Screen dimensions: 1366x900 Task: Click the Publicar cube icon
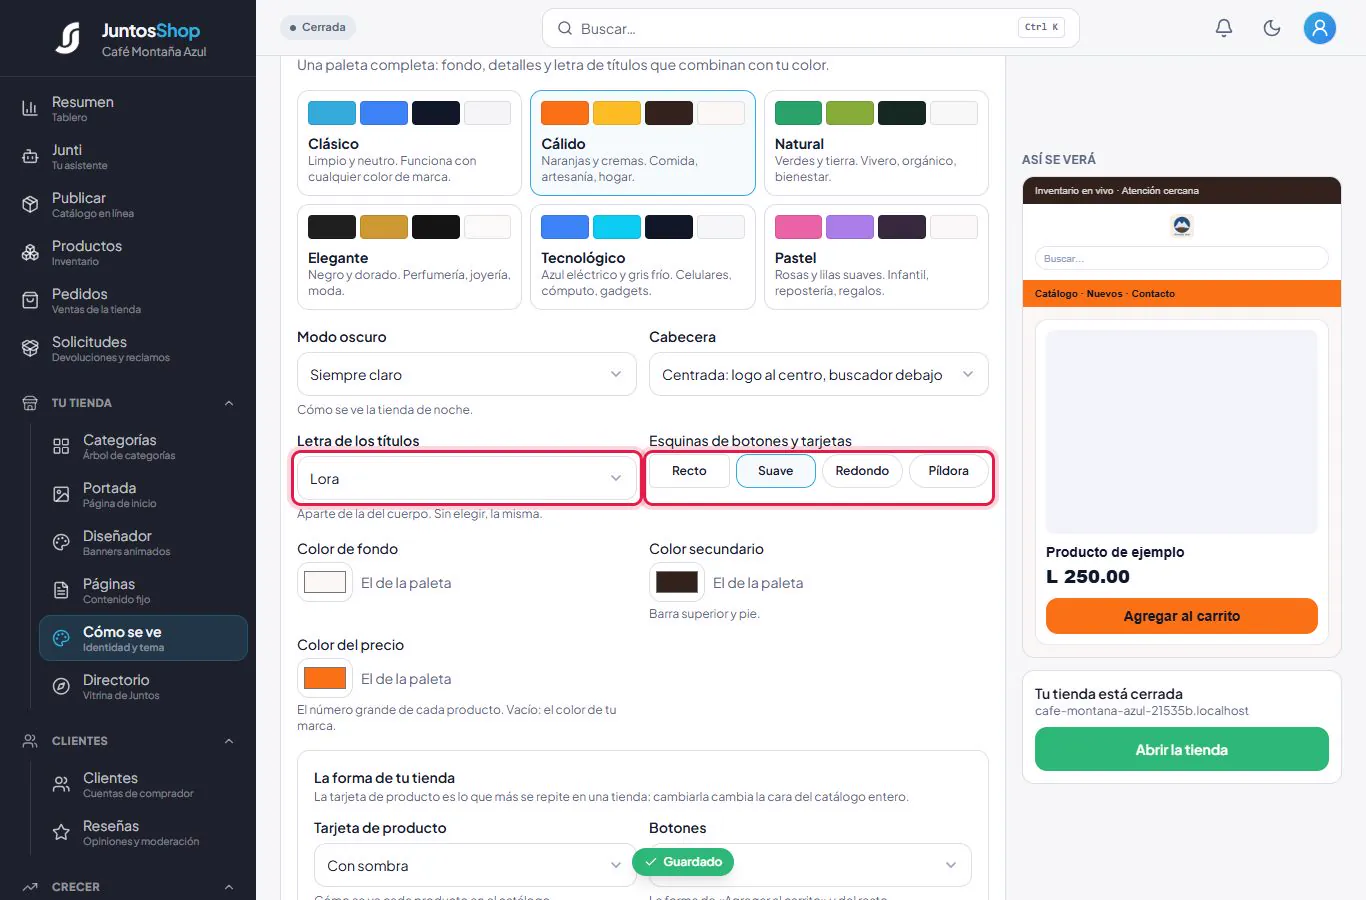30,204
